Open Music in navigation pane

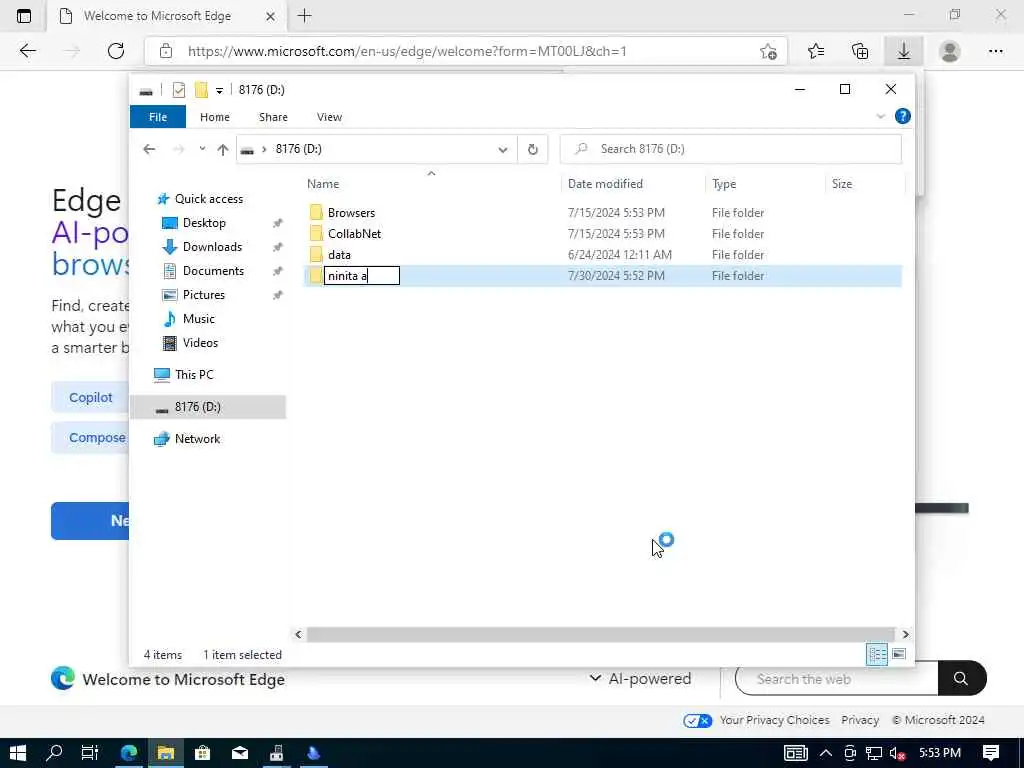[x=198, y=319]
